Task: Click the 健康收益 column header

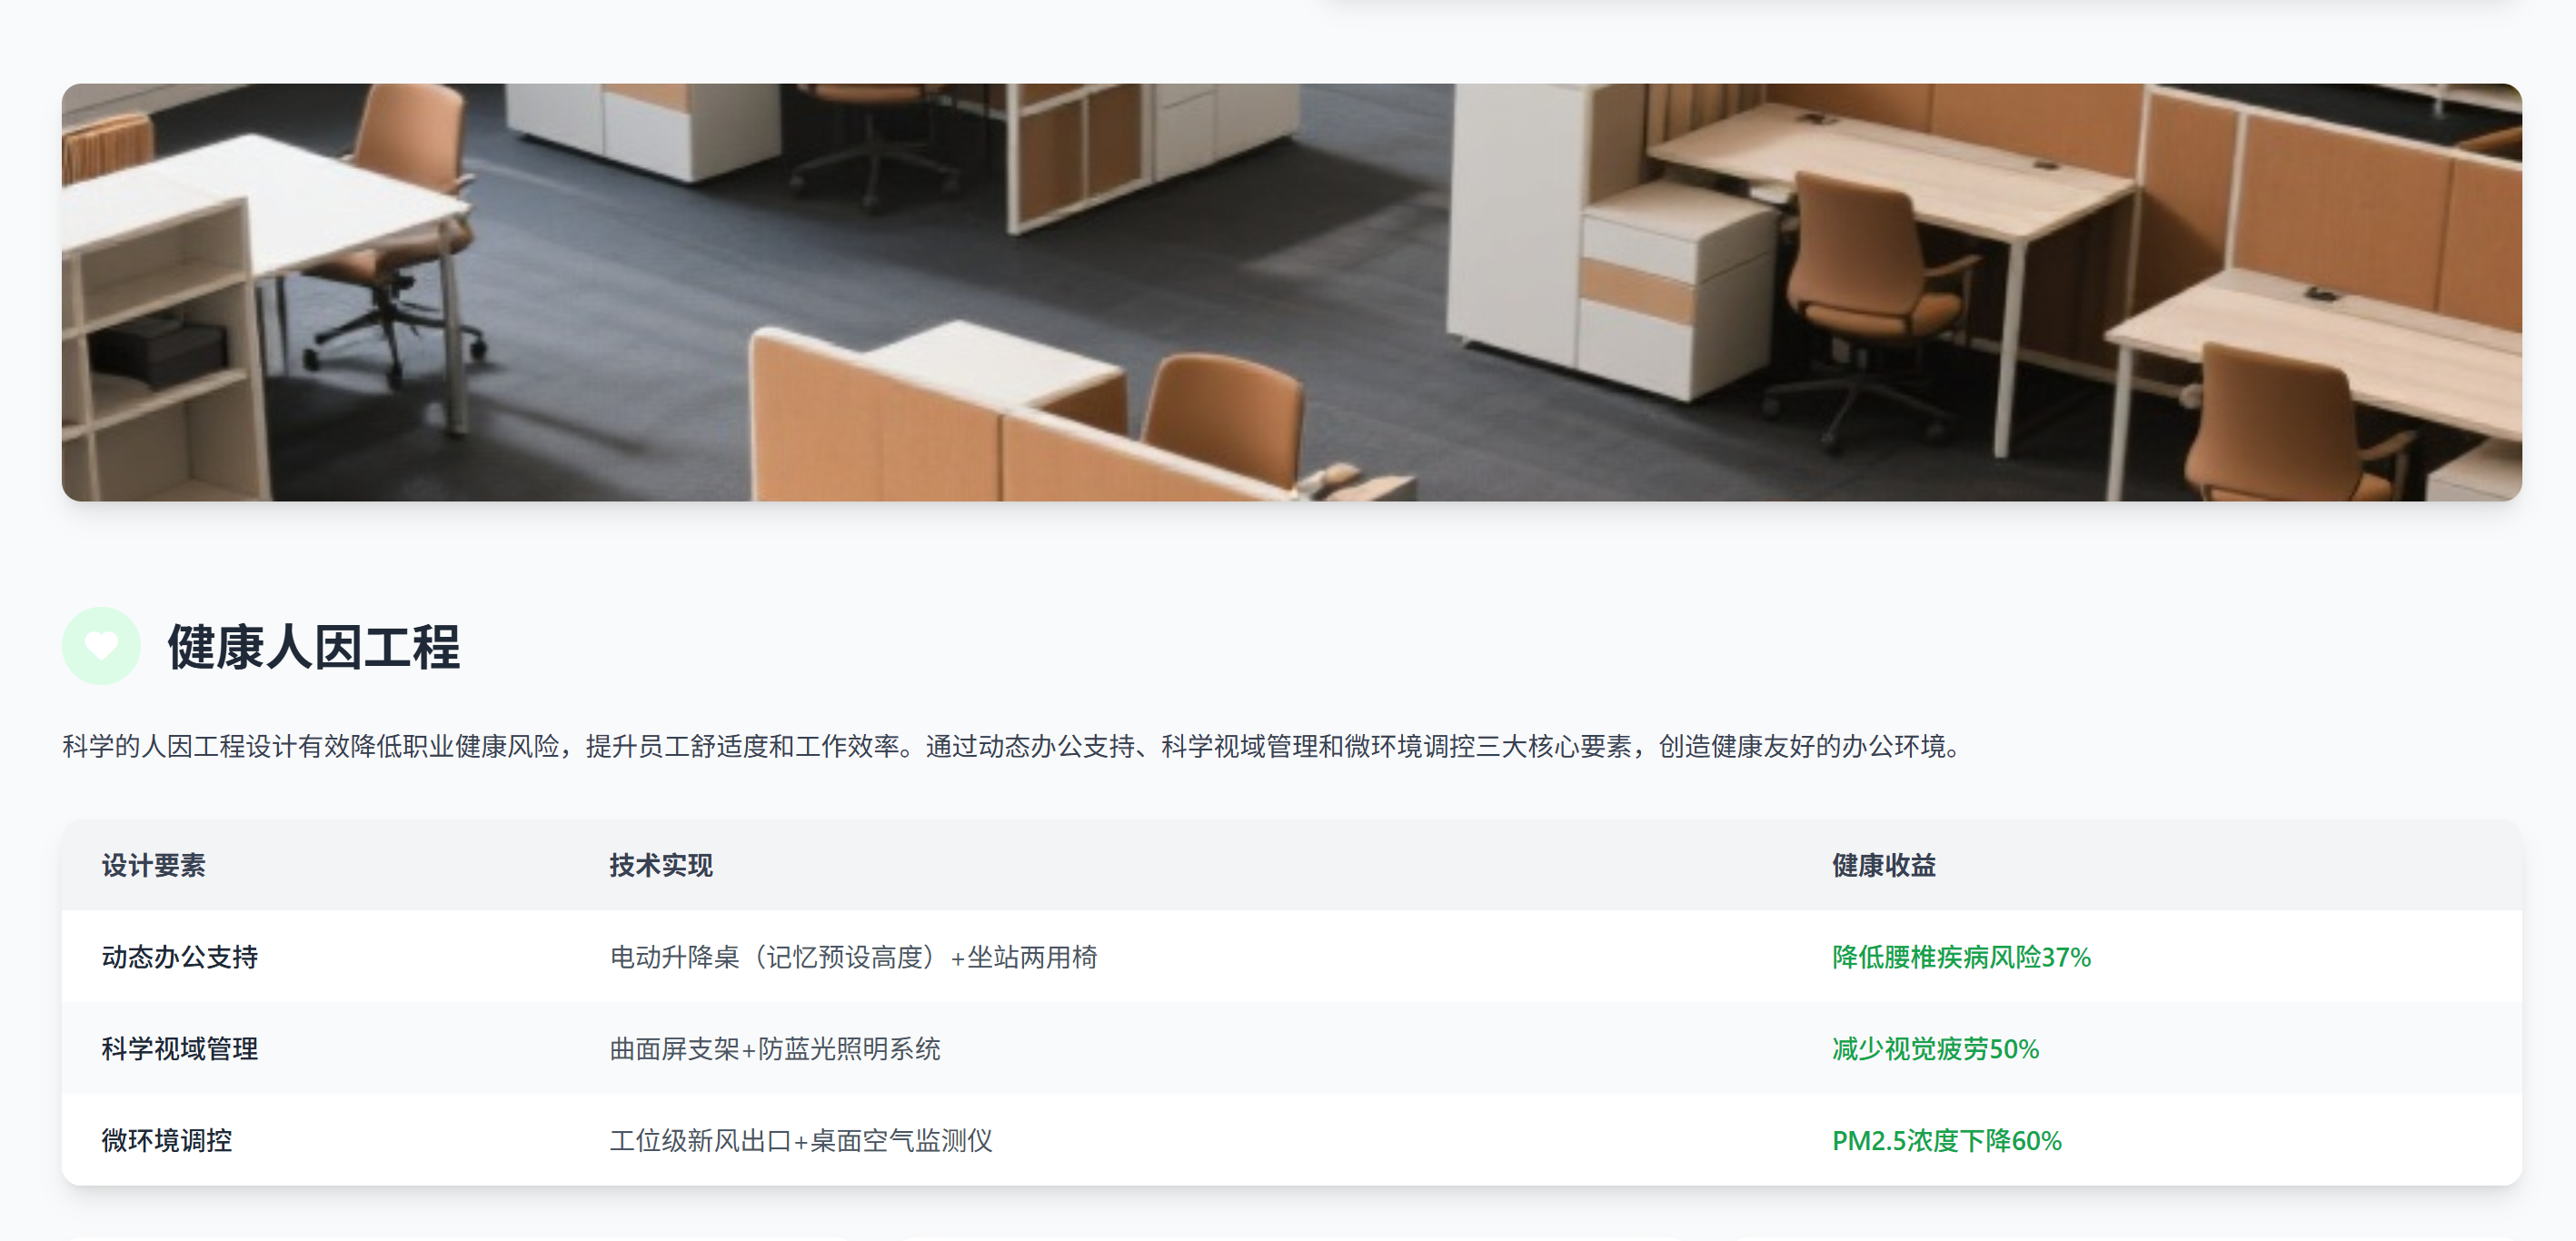Action: coord(1884,866)
